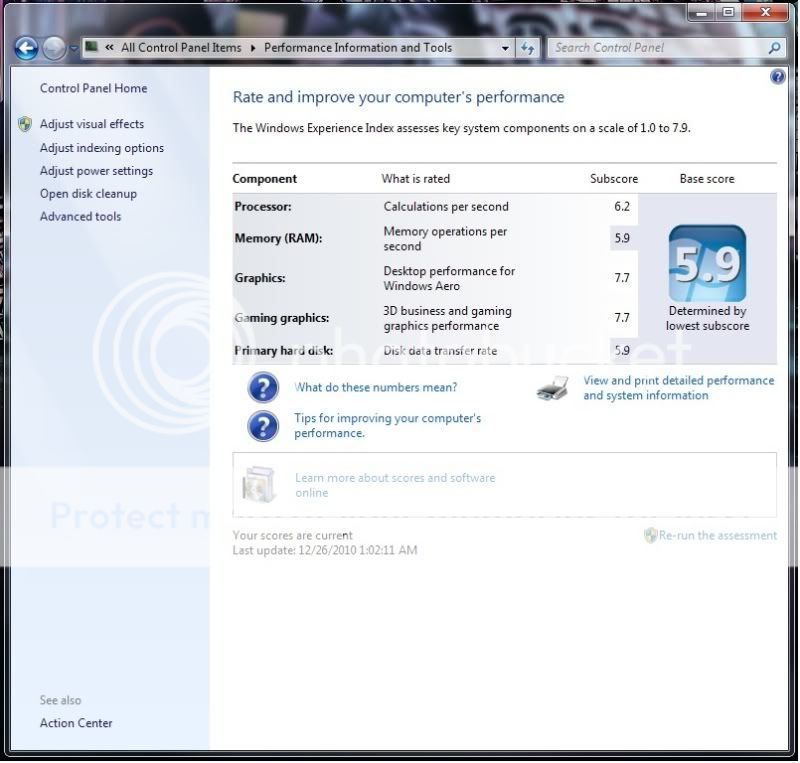Select All Control Panel Items in the breadcrumb
The width and height of the screenshot is (800, 763).
[x=180, y=47]
